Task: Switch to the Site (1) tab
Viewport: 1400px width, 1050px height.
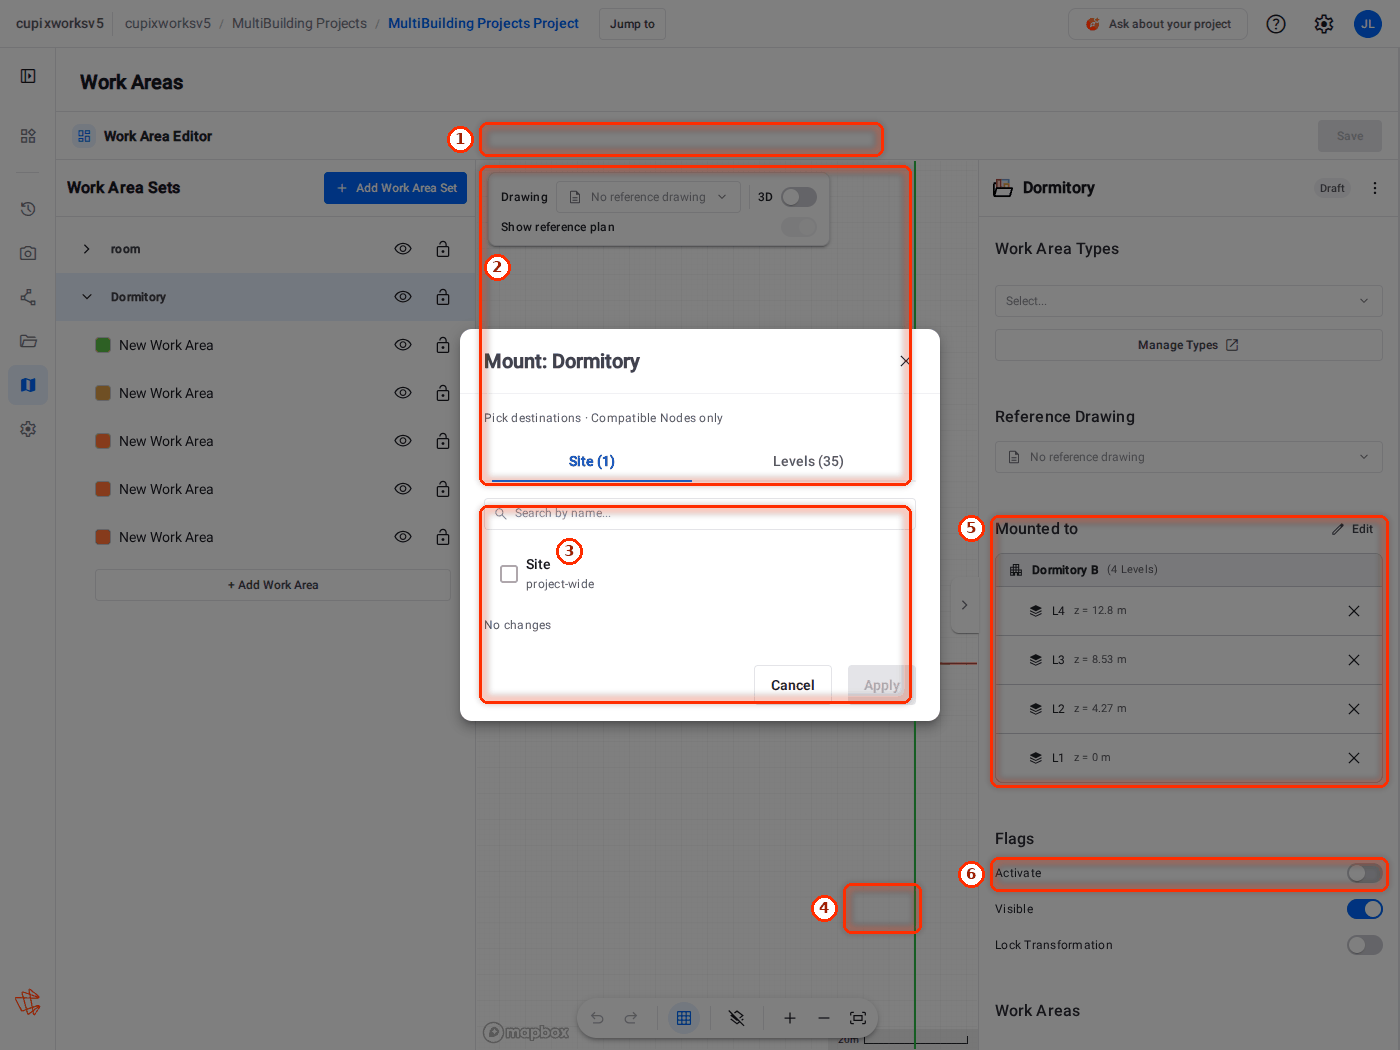Action: (x=592, y=461)
